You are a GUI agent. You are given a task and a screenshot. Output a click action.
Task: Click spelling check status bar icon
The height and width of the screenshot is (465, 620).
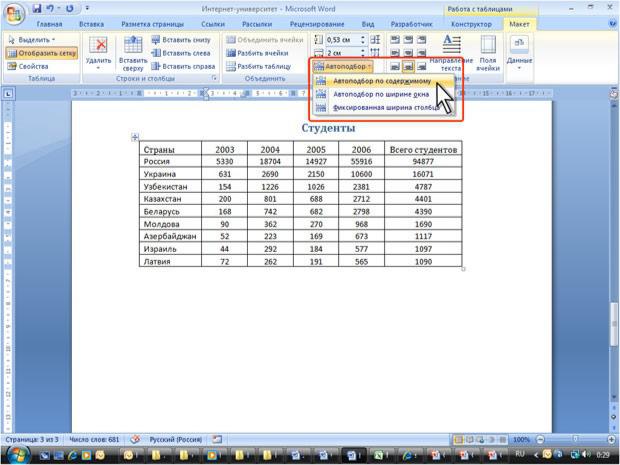coord(135,439)
